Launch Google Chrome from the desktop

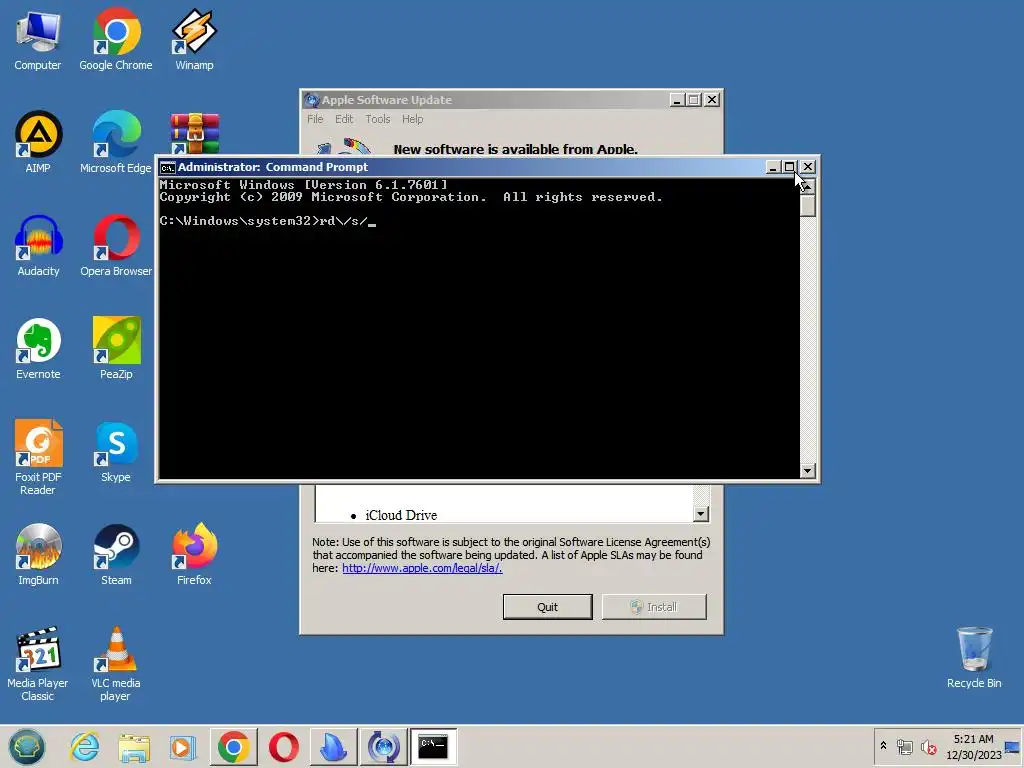[x=116, y=40]
